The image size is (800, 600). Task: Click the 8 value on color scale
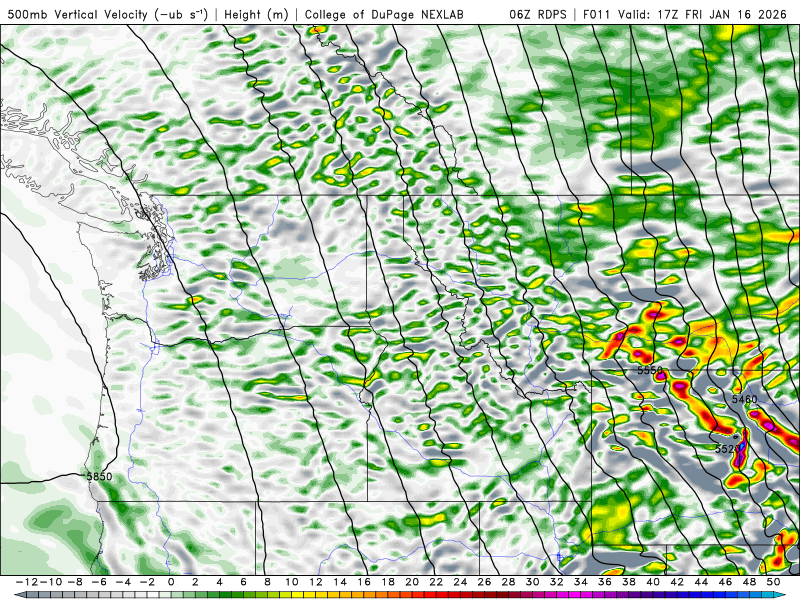coord(267,582)
